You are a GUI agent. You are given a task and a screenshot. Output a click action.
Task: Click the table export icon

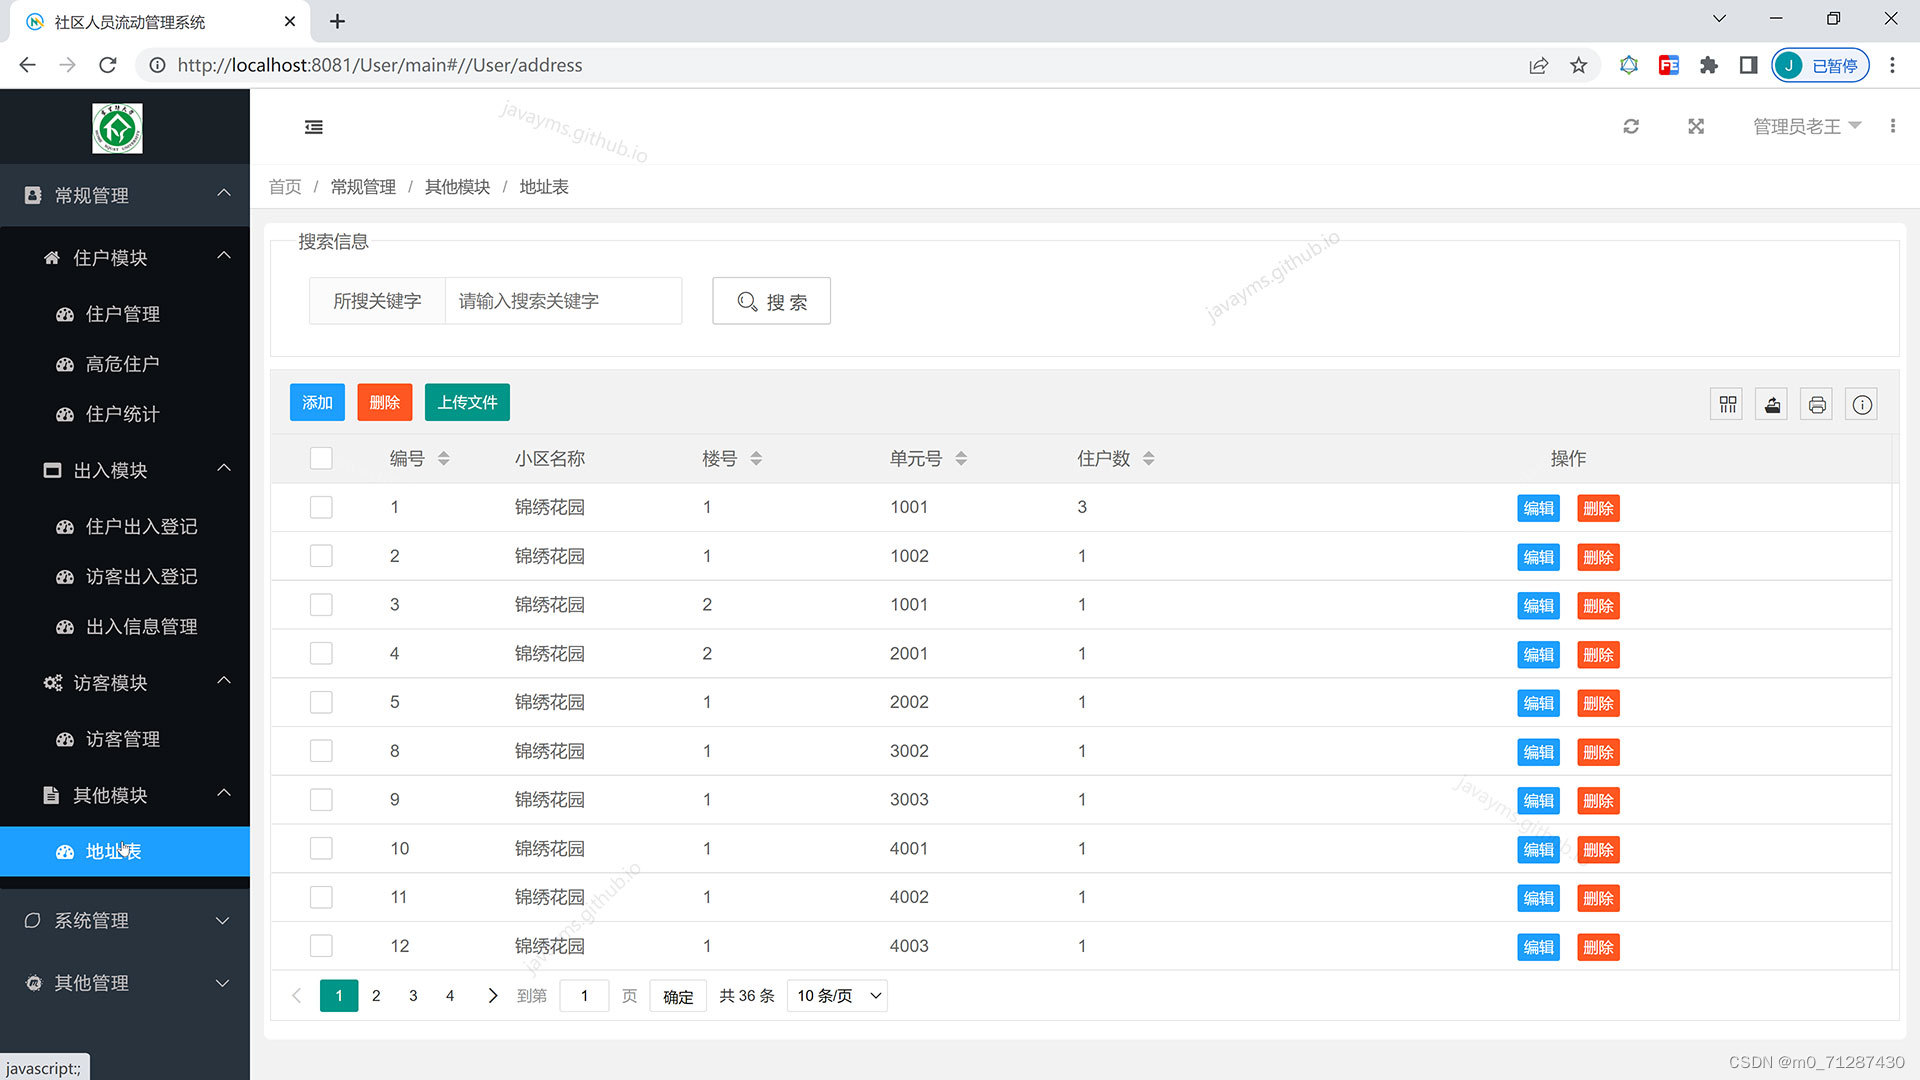1772,405
